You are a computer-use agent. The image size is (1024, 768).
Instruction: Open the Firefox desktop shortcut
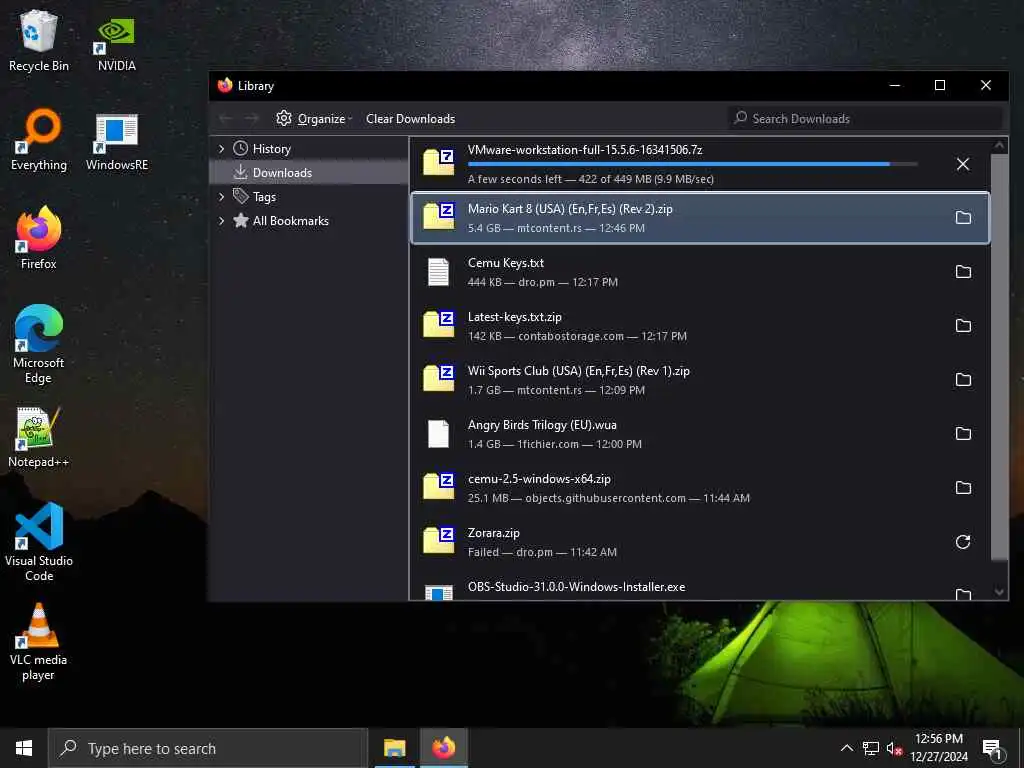pyautogui.click(x=39, y=238)
